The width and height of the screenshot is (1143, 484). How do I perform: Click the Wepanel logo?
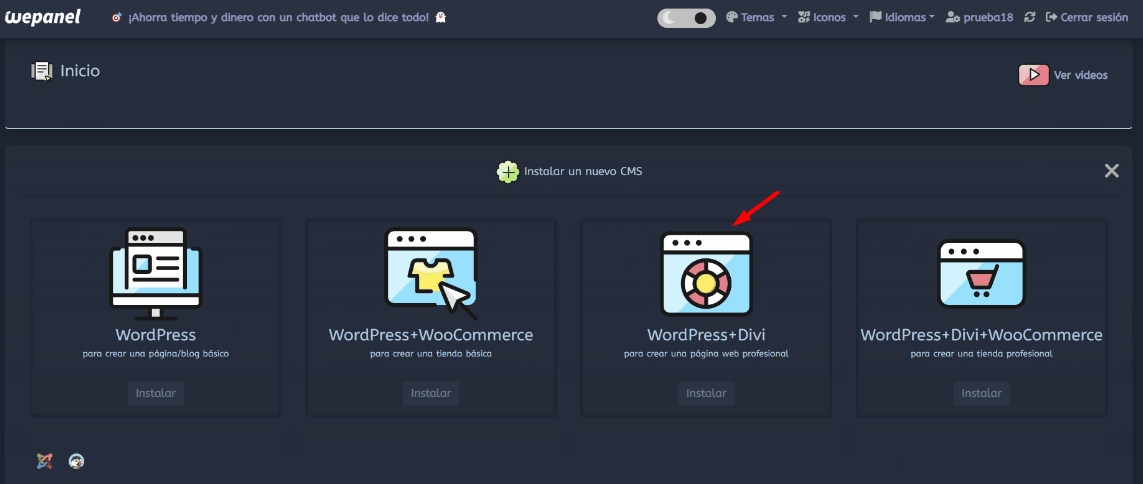tap(43, 17)
